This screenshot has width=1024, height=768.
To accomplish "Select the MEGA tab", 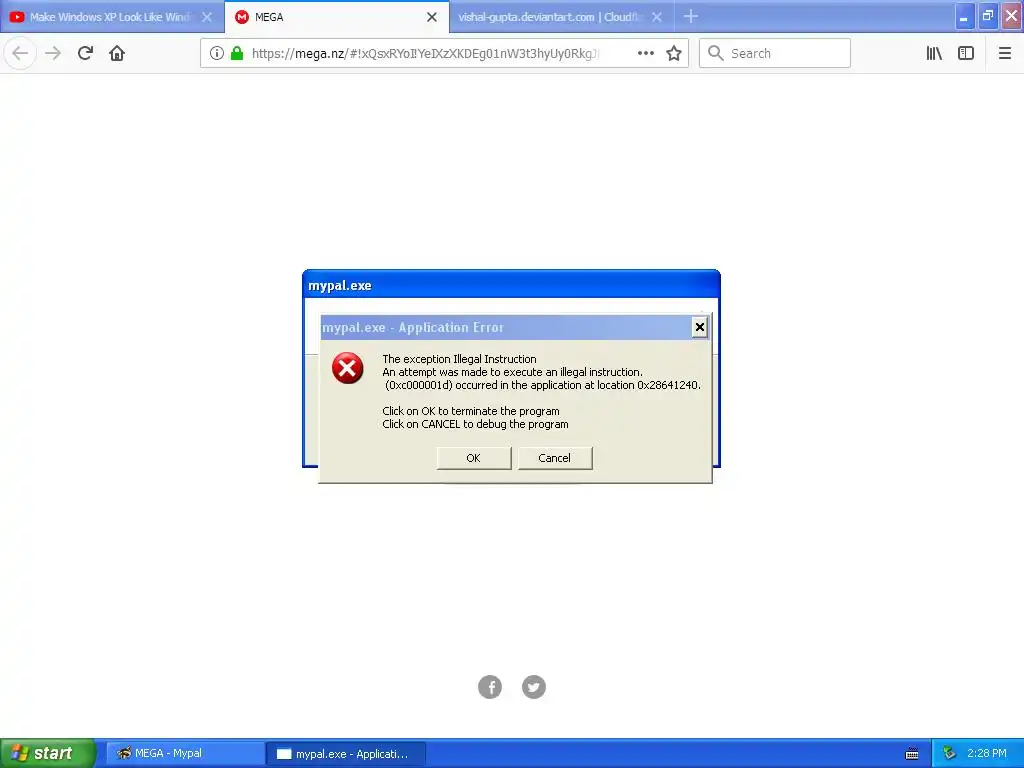I will coord(336,17).
